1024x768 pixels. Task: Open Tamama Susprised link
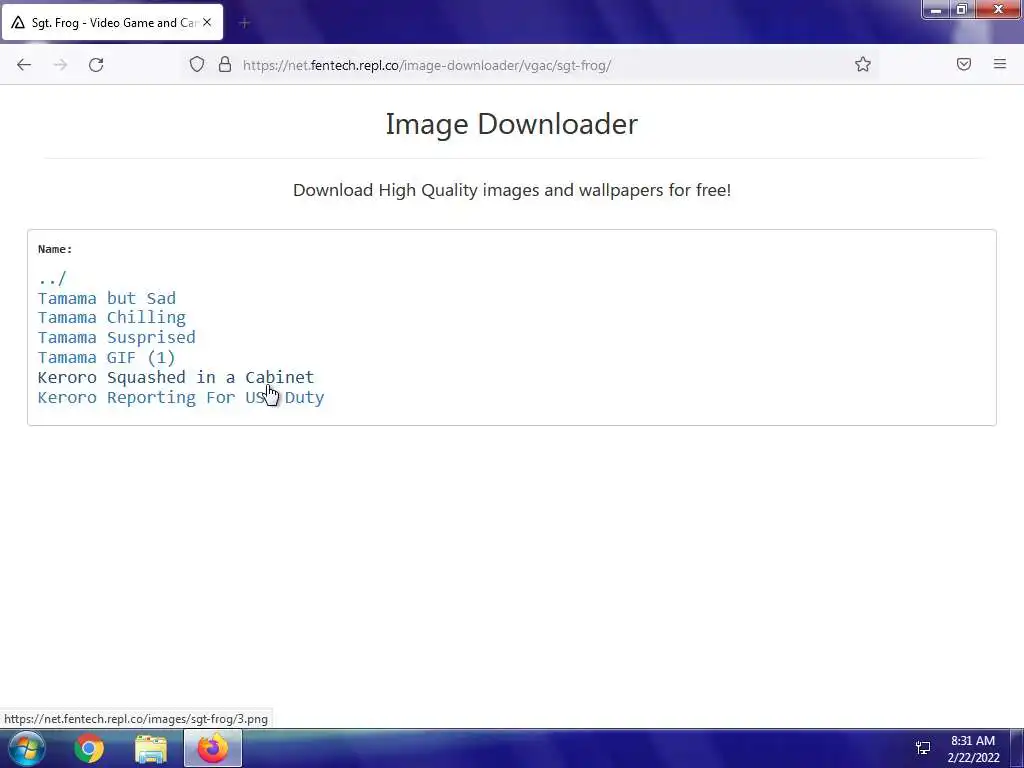pyautogui.click(x=116, y=338)
